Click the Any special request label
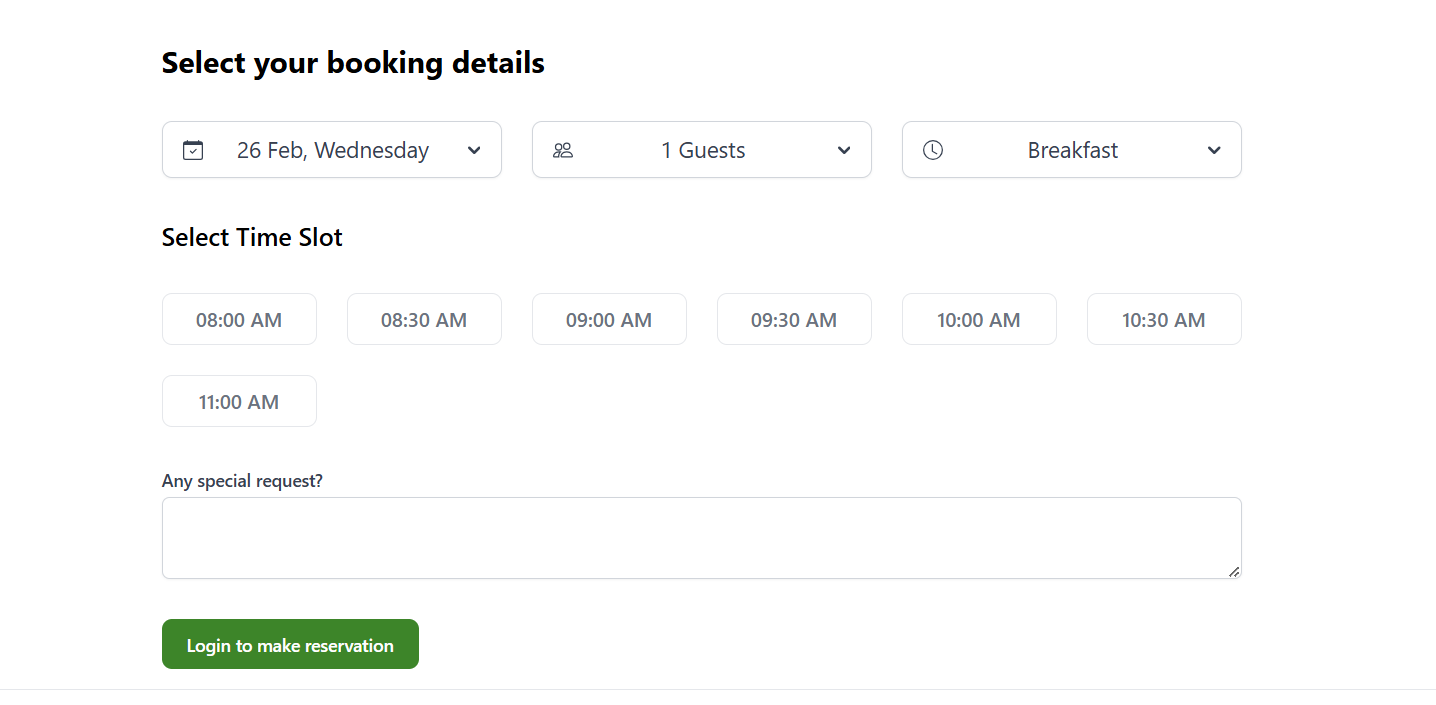This screenshot has height=705, width=1436. pyautogui.click(x=242, y=481)
